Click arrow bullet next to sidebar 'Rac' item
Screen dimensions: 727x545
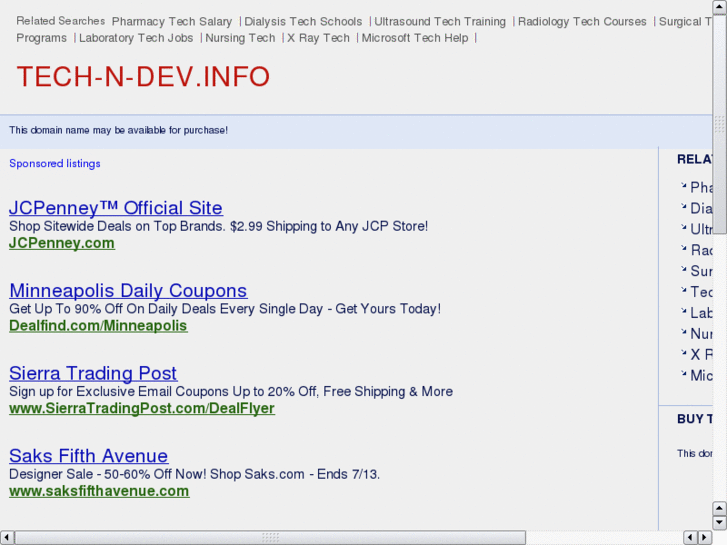point(683,248)
